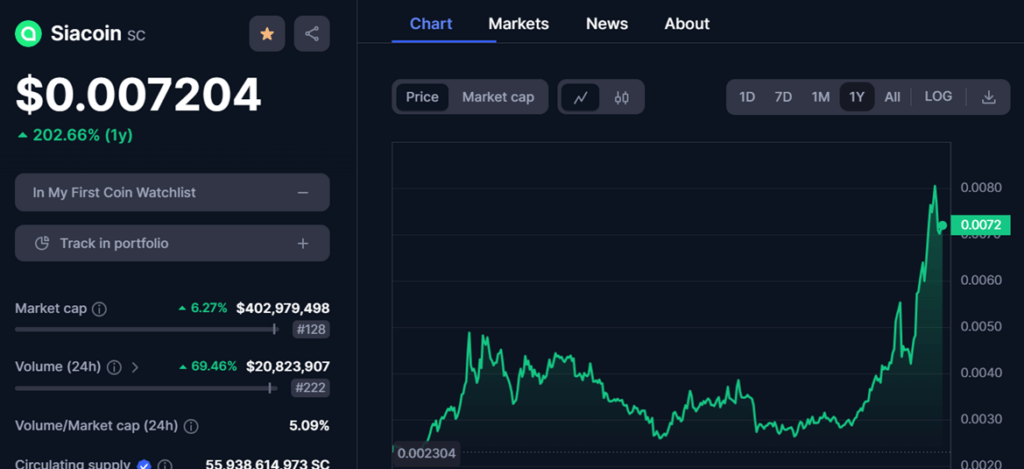Screen dimensions: 1024x469
Task: Click Circulating supply verified badge icon
Action: click(x=144, y=465)
